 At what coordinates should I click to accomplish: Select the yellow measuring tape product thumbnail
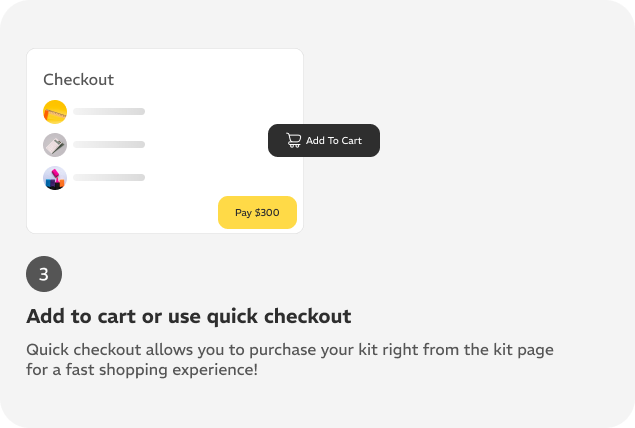(x=55, y=112)
